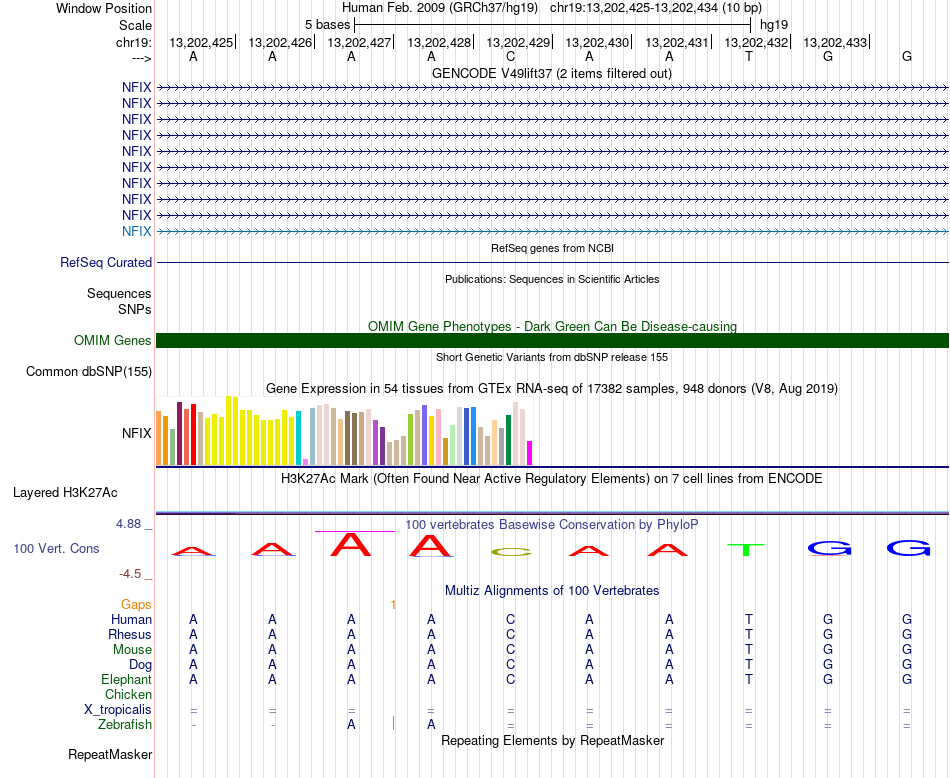Screen dimensions: 950x778
Task: Open the light-blue NFIX transcript label
Action: coord(136,231)
